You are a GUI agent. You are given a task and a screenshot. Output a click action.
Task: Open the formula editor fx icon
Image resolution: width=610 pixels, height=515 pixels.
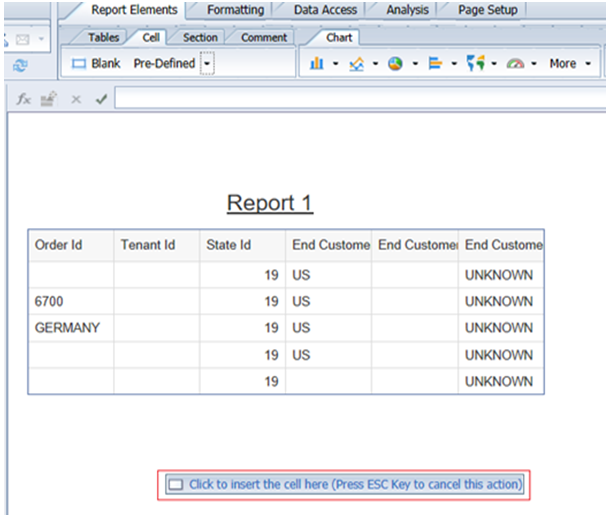(24, 99)
